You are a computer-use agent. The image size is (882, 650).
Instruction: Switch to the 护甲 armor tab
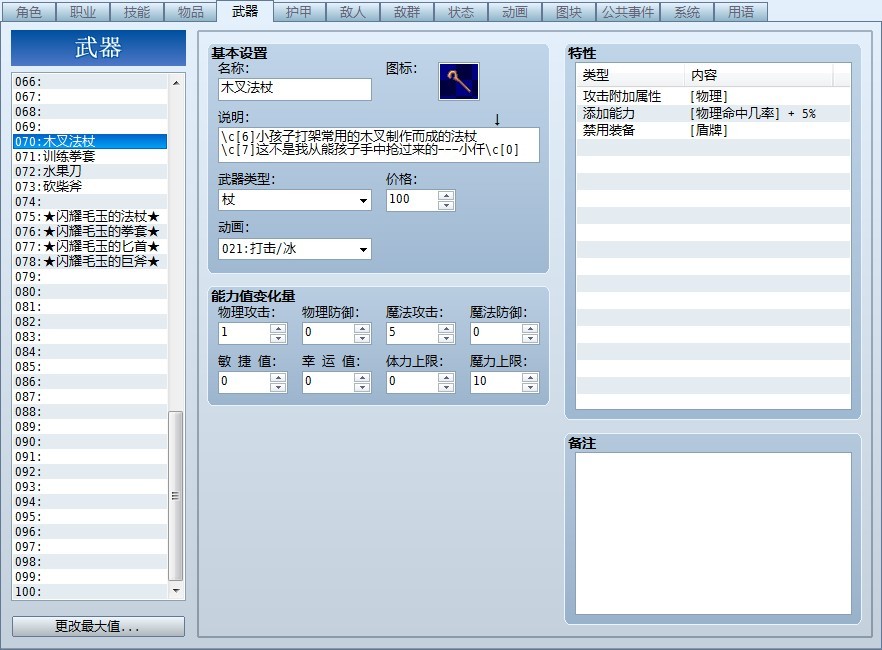coord(299,12)
